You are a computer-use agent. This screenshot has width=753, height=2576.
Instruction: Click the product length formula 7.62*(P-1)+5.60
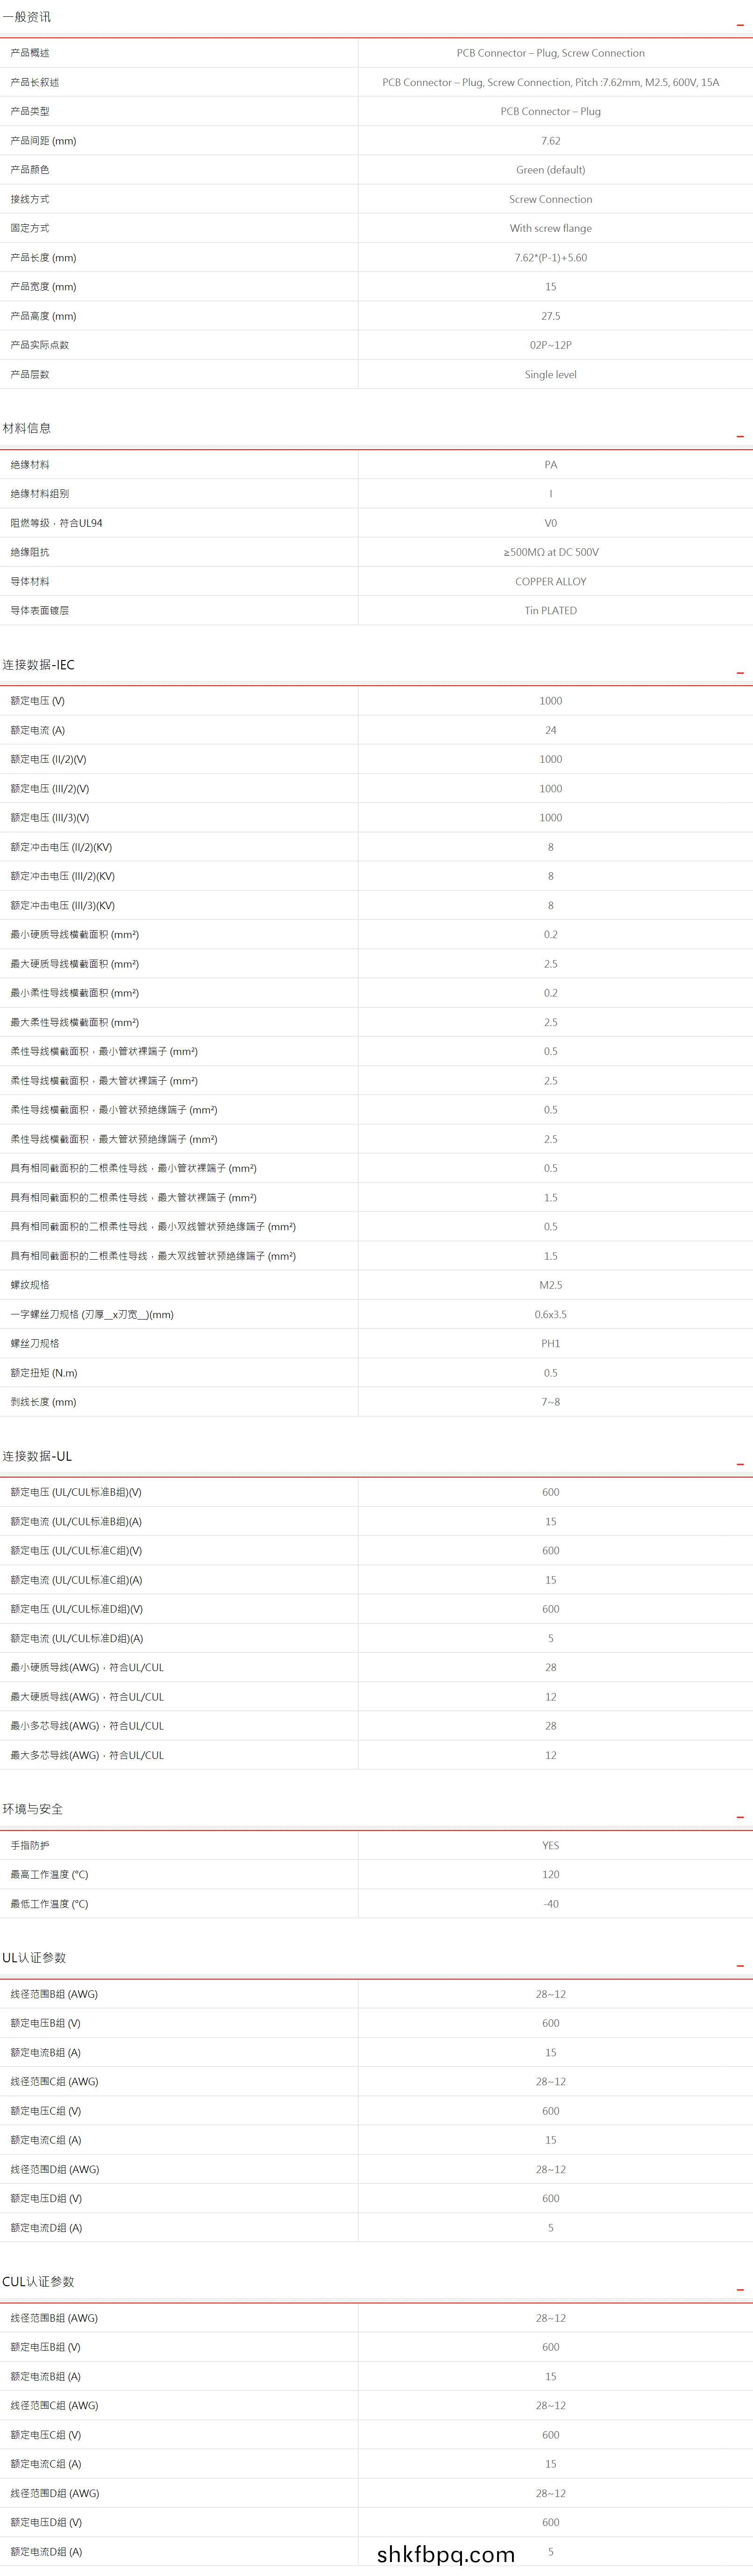coord(550,258)
